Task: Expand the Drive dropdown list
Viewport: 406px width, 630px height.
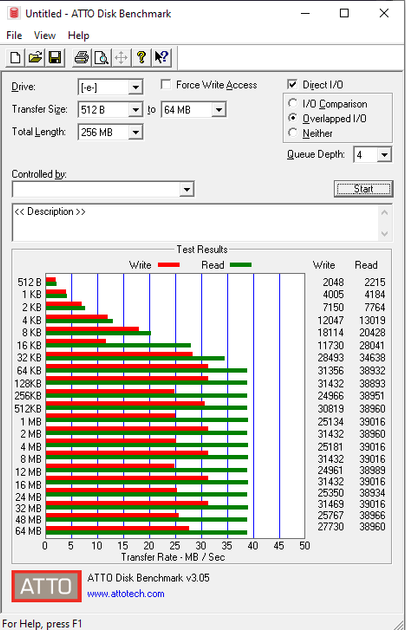Action: pos(135,87)
